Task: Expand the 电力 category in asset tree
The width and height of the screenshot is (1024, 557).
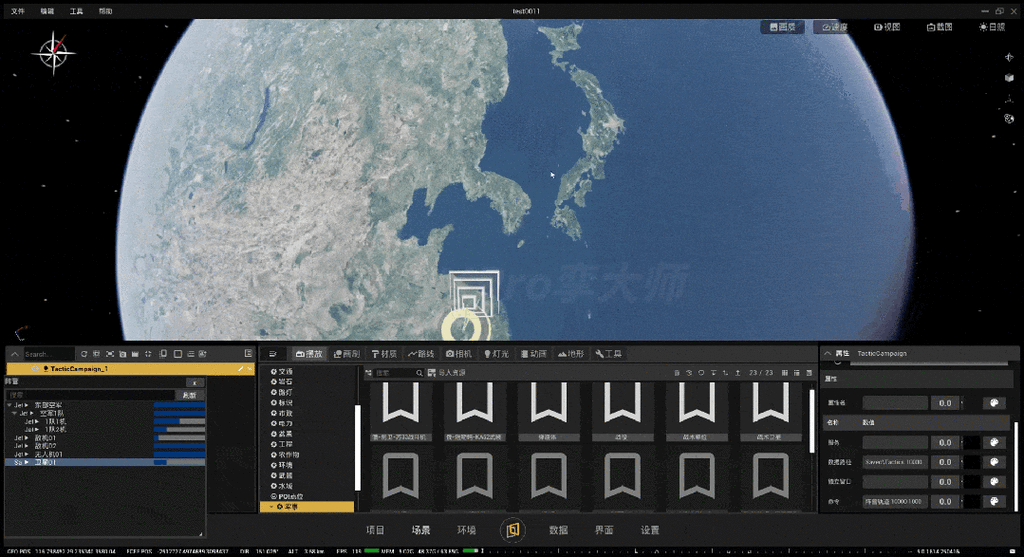Action: pos(282,424)
